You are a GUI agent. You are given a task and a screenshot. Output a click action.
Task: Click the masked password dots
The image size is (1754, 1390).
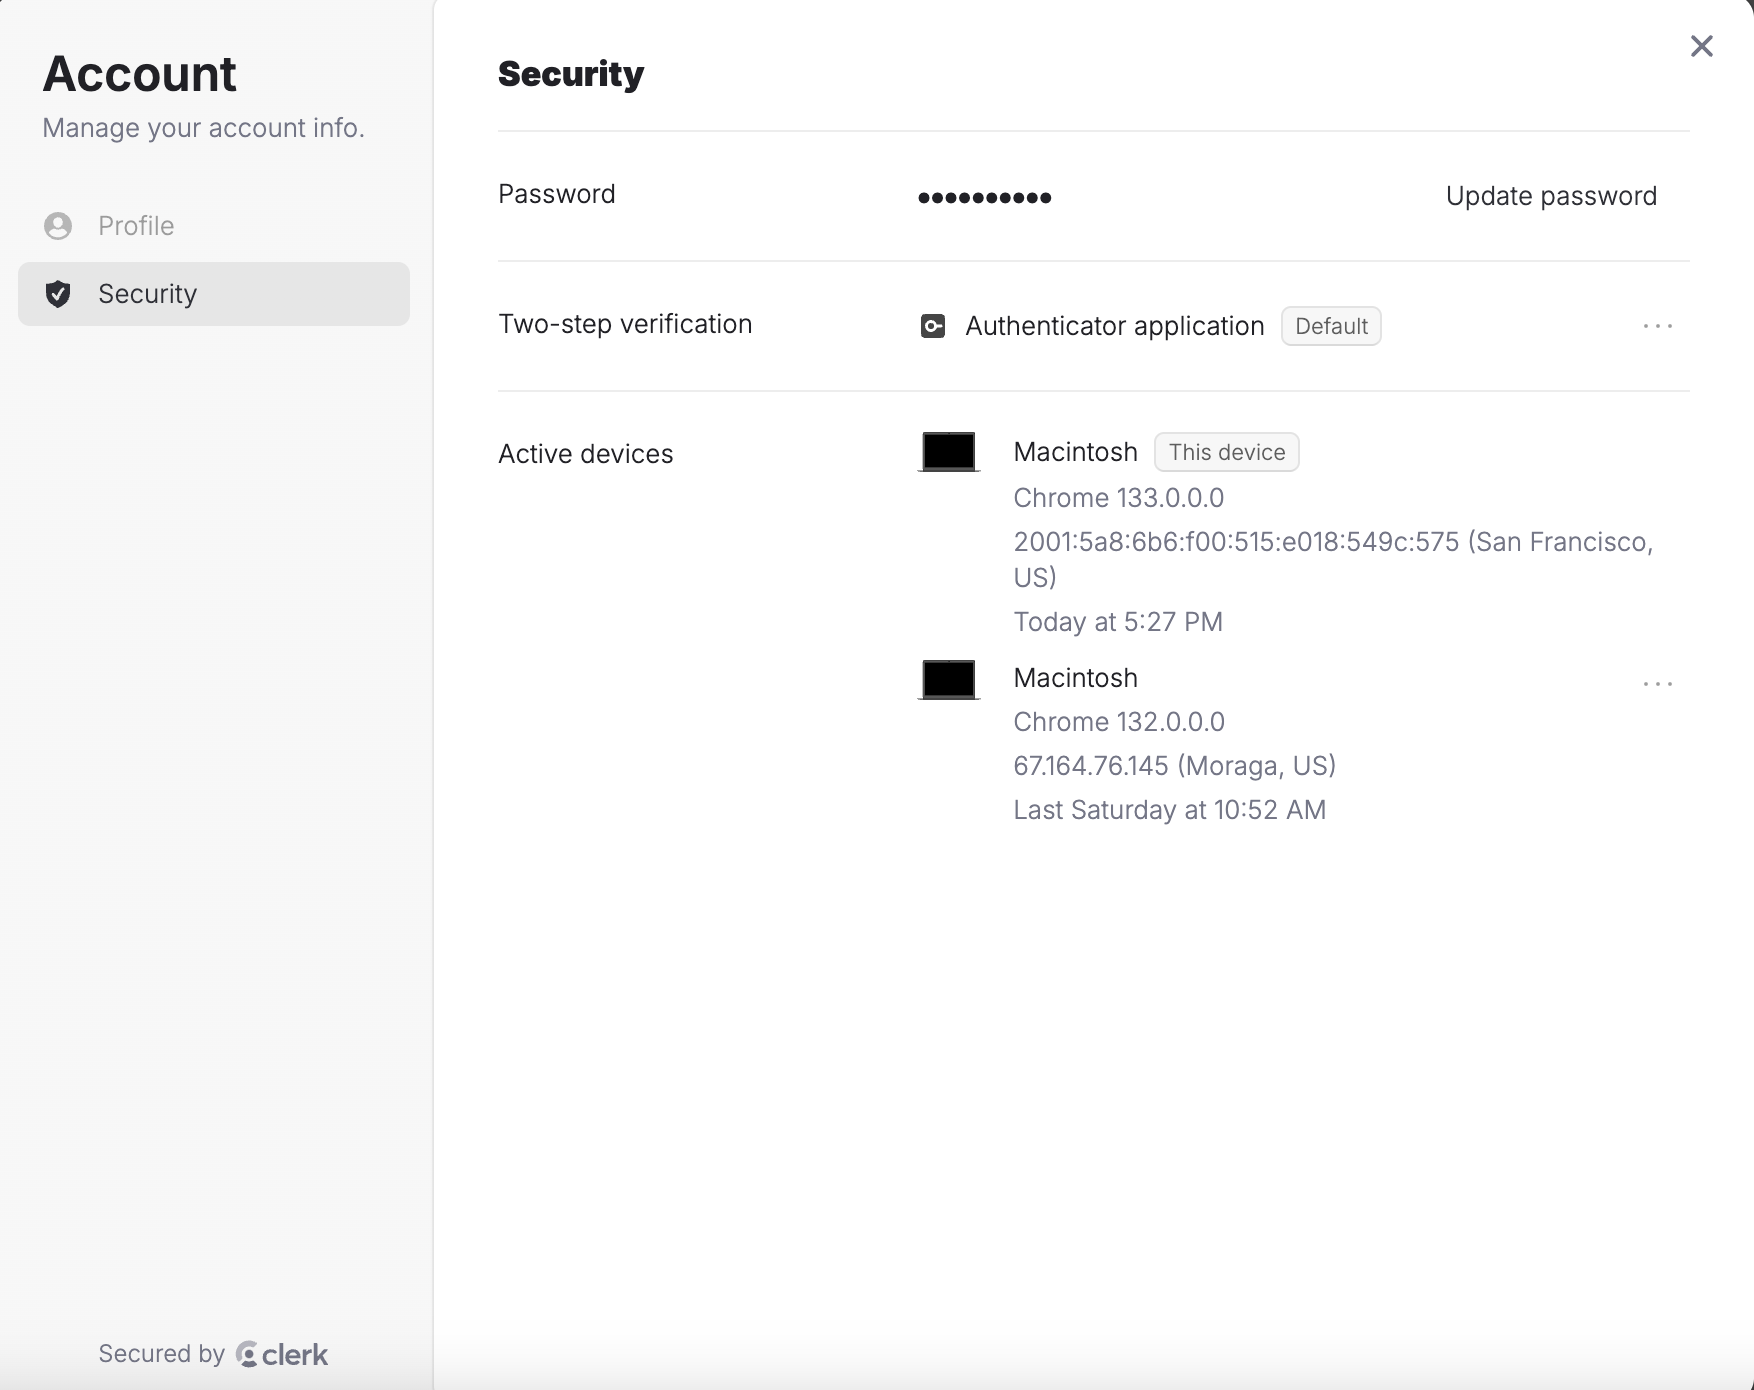(984, 197)
